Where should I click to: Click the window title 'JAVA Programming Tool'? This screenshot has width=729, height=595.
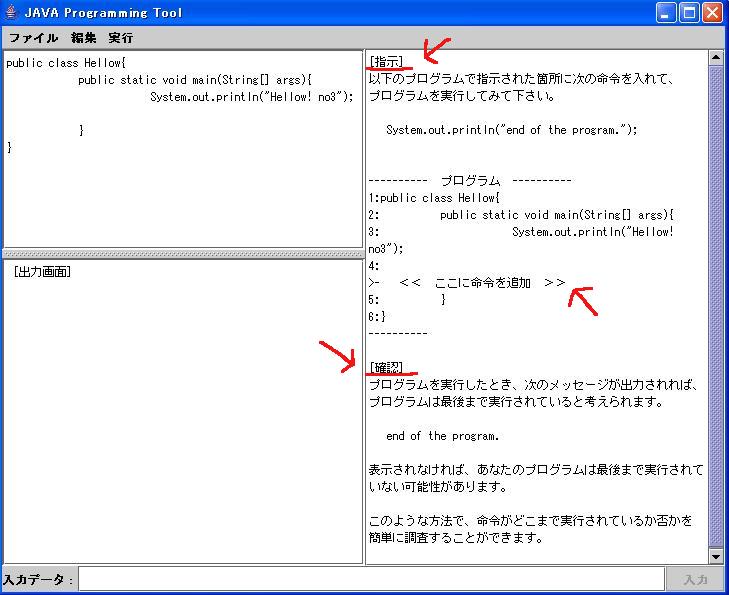(x=103, y=13)
